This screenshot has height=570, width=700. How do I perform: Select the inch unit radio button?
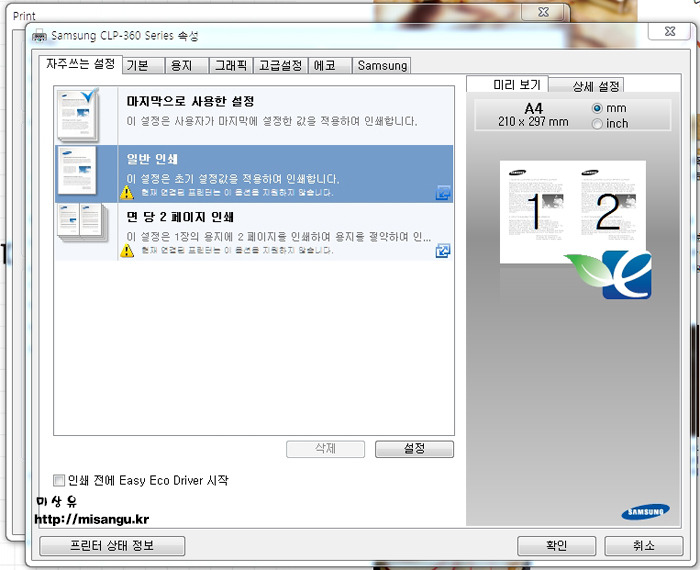(597, 124)
